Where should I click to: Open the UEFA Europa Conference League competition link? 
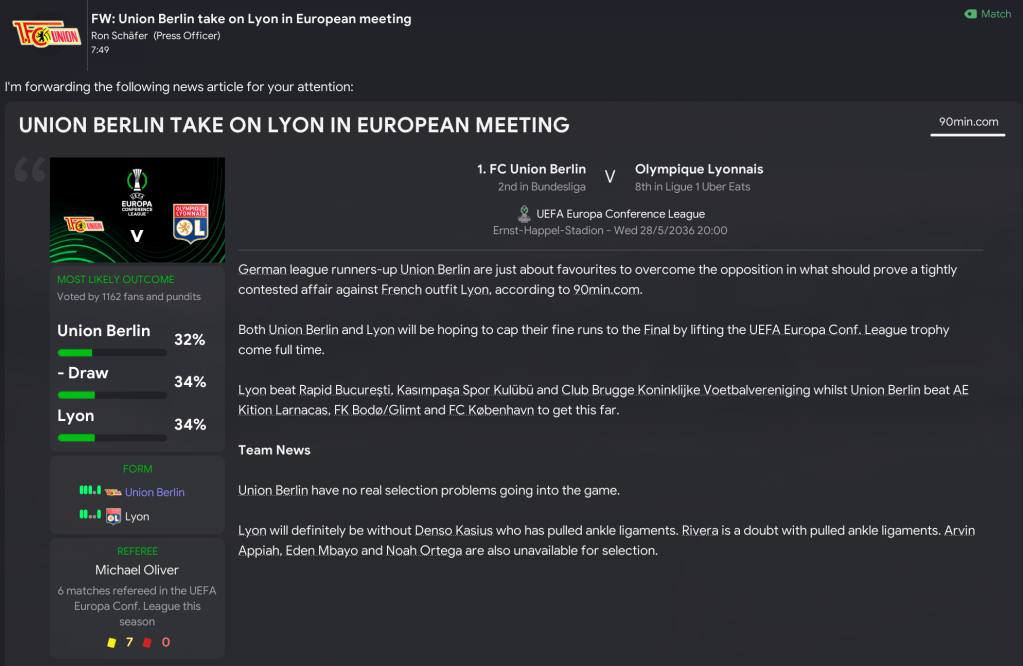click(620, 214)
